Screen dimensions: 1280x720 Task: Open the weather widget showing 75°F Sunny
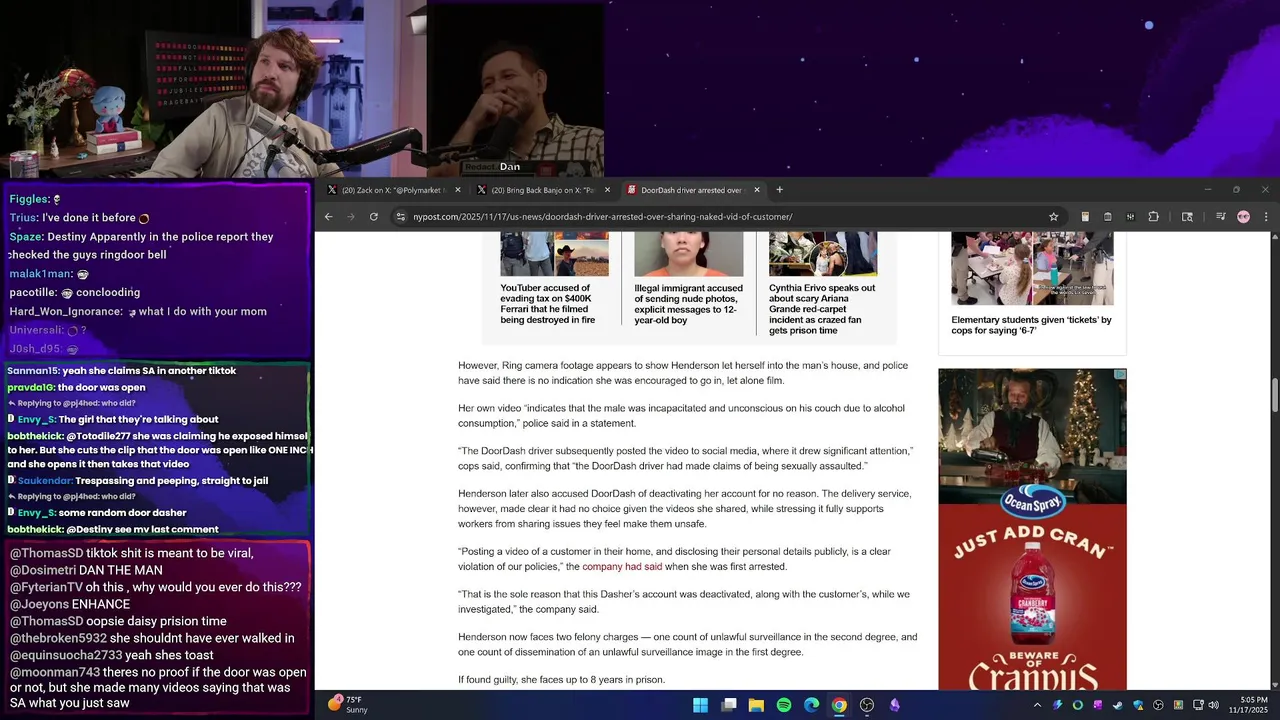(349, 705)
